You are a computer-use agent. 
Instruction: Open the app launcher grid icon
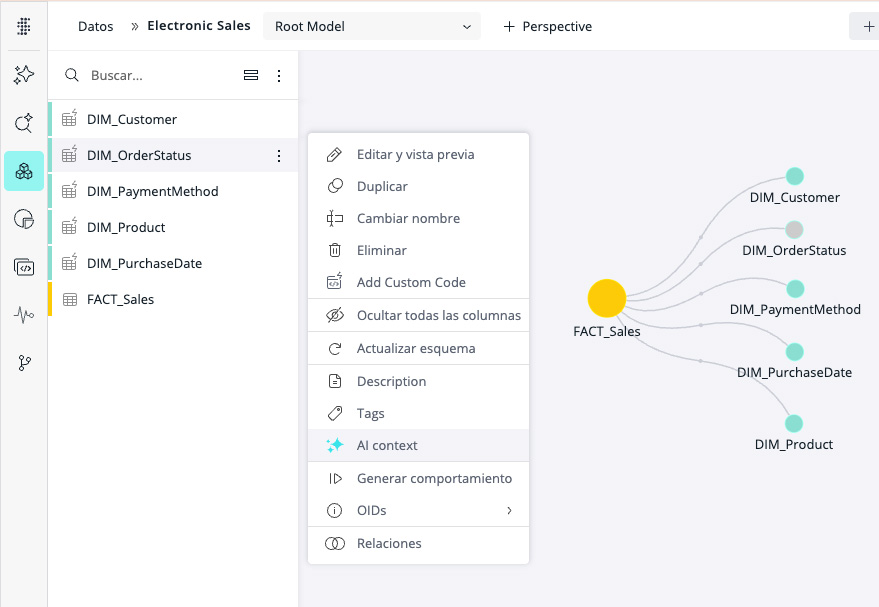(24, 26)
